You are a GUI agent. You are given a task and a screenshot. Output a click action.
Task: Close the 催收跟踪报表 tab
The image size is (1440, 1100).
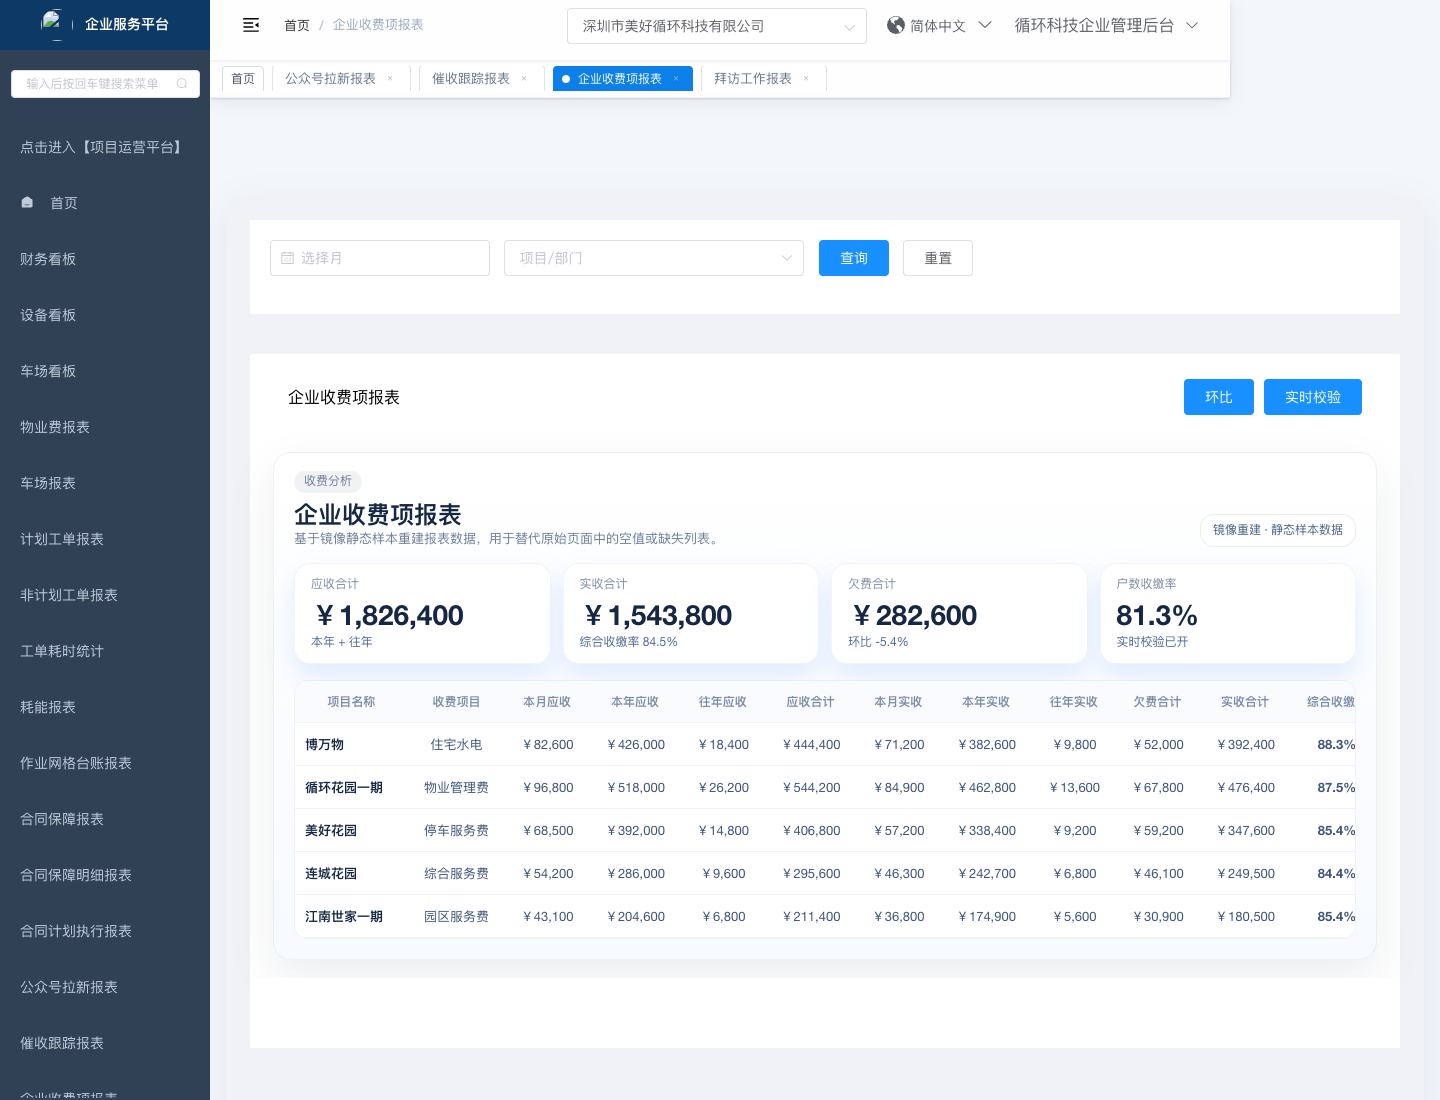coord(524,79)
